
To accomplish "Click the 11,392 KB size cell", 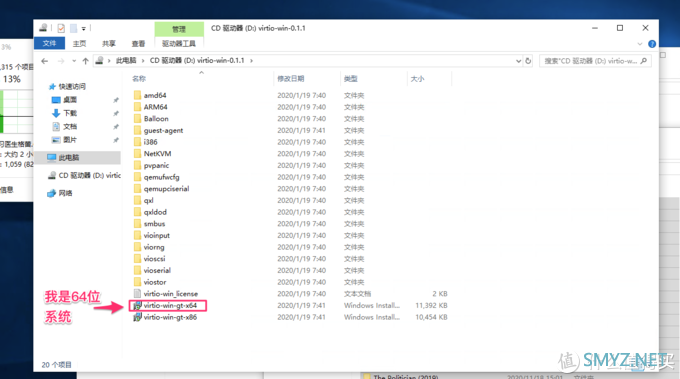I will (x=431, y=305).
